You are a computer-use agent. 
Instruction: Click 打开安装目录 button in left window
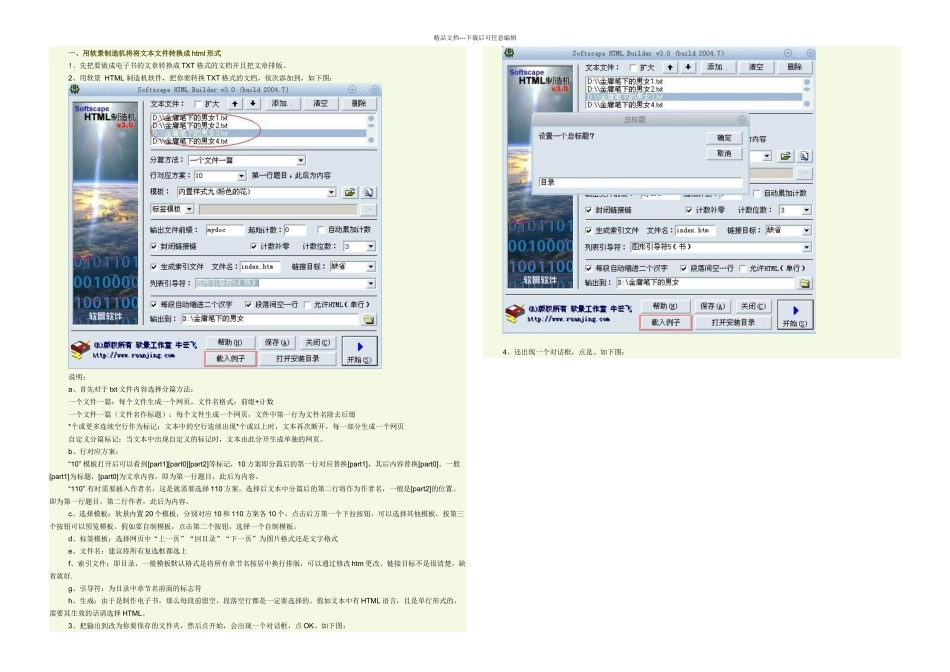pyautogui.click(x=297, y=359)
